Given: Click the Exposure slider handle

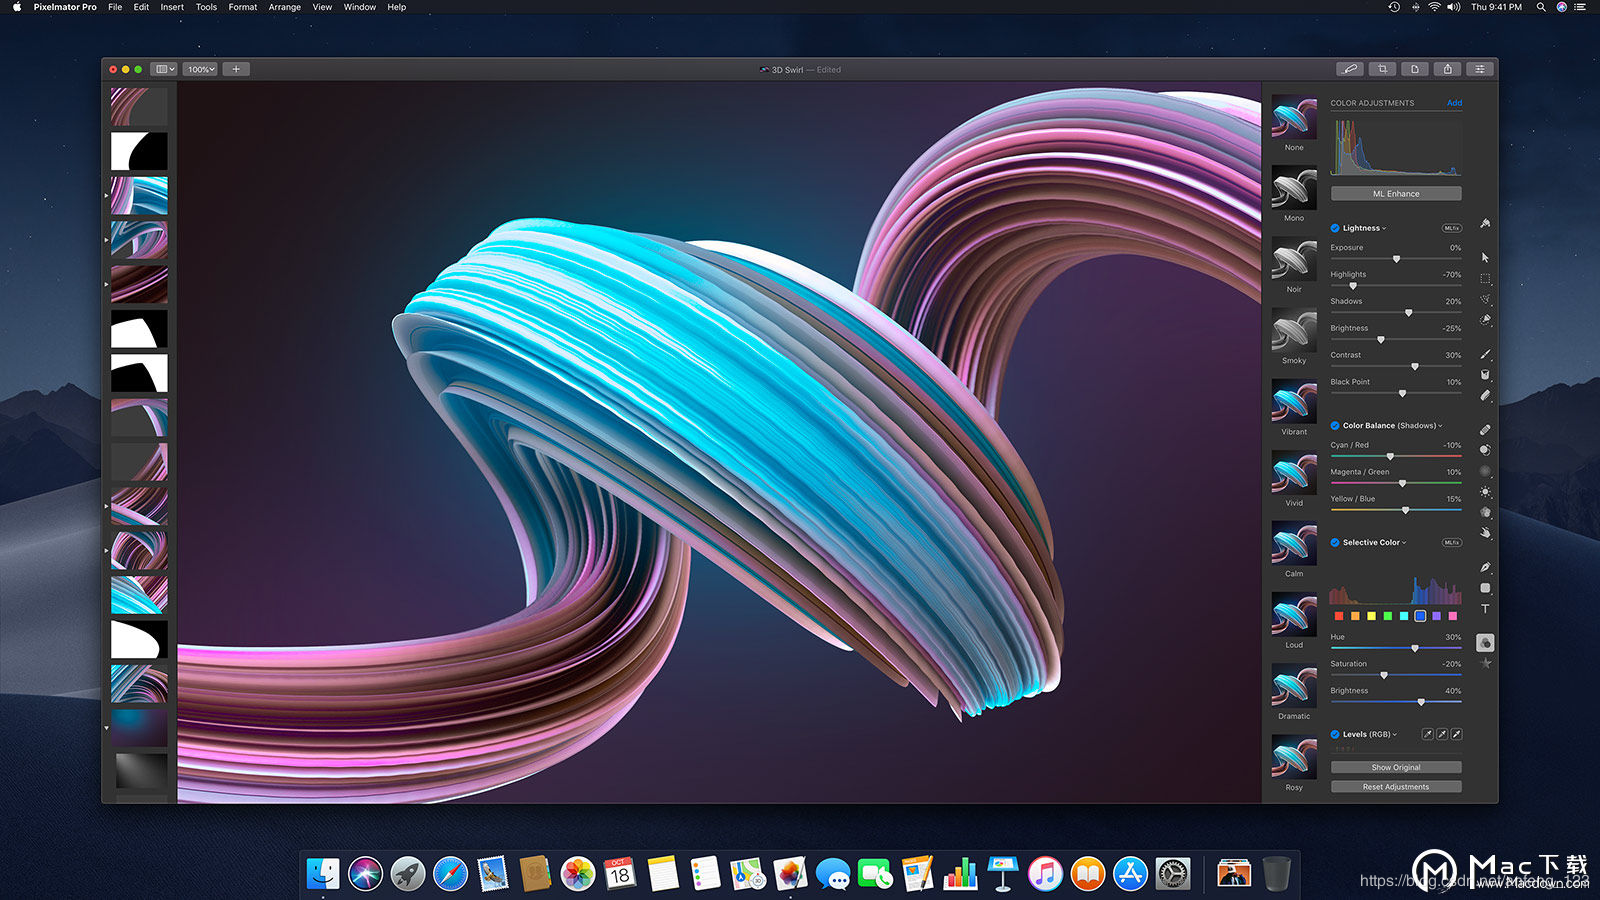Looking at the screenshot, I should [x=1396, y=259].
